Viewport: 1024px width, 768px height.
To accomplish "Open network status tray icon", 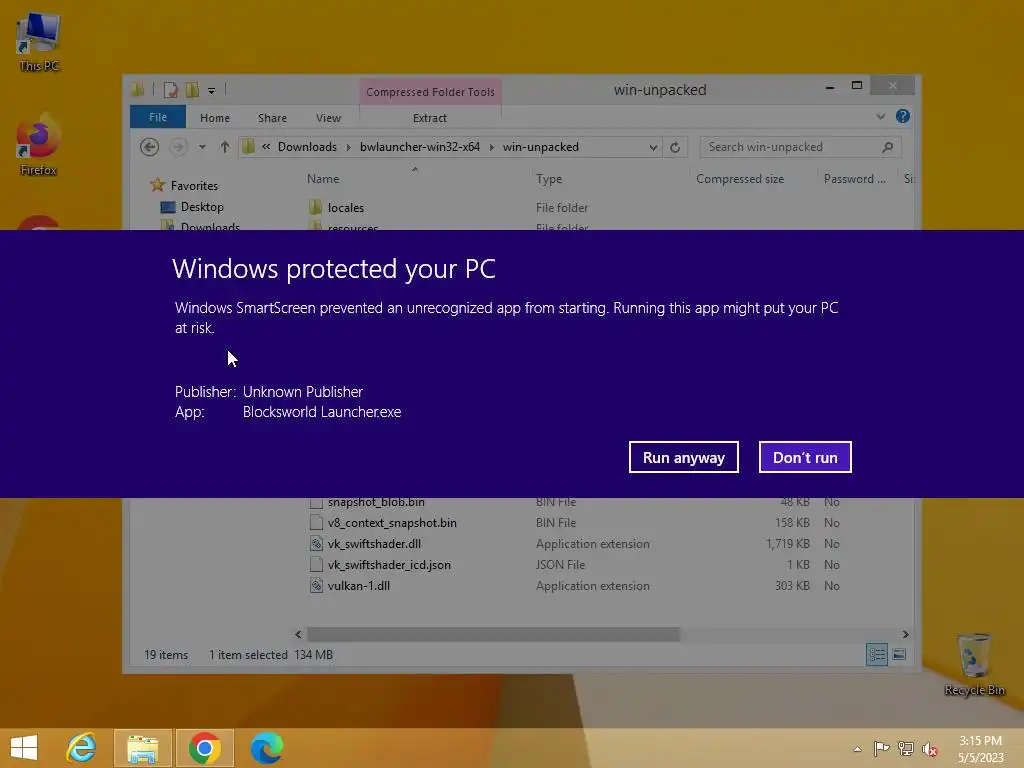I will (x=905, y=748).
